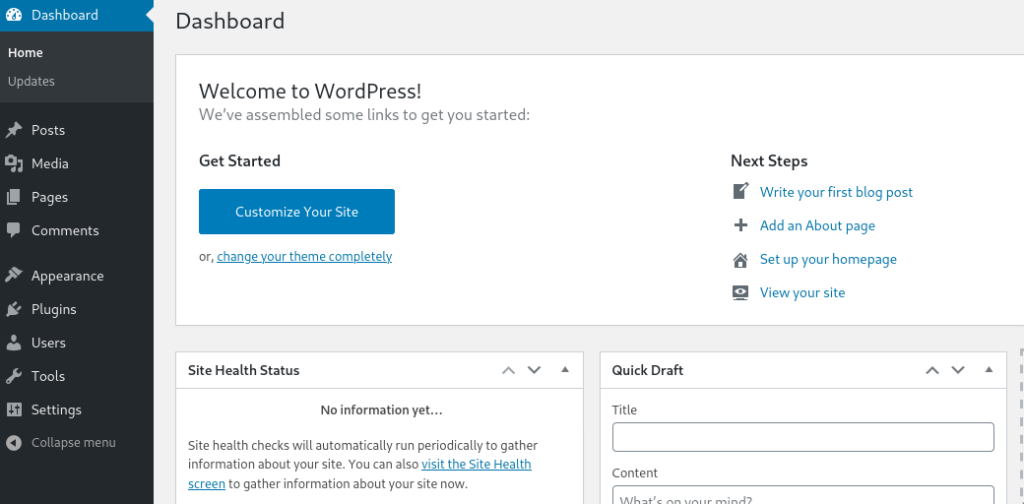Click the Appearance paintbrush icon
This screenshot has height=504, width=1024.
click(14, 276)
